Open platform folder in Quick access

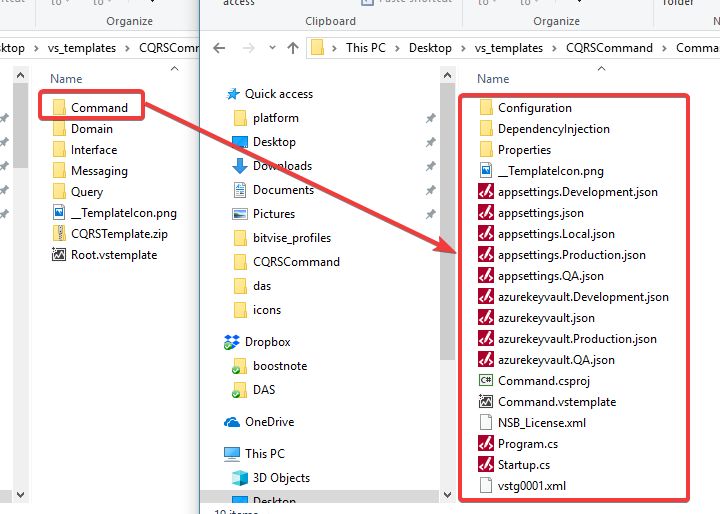266,118
